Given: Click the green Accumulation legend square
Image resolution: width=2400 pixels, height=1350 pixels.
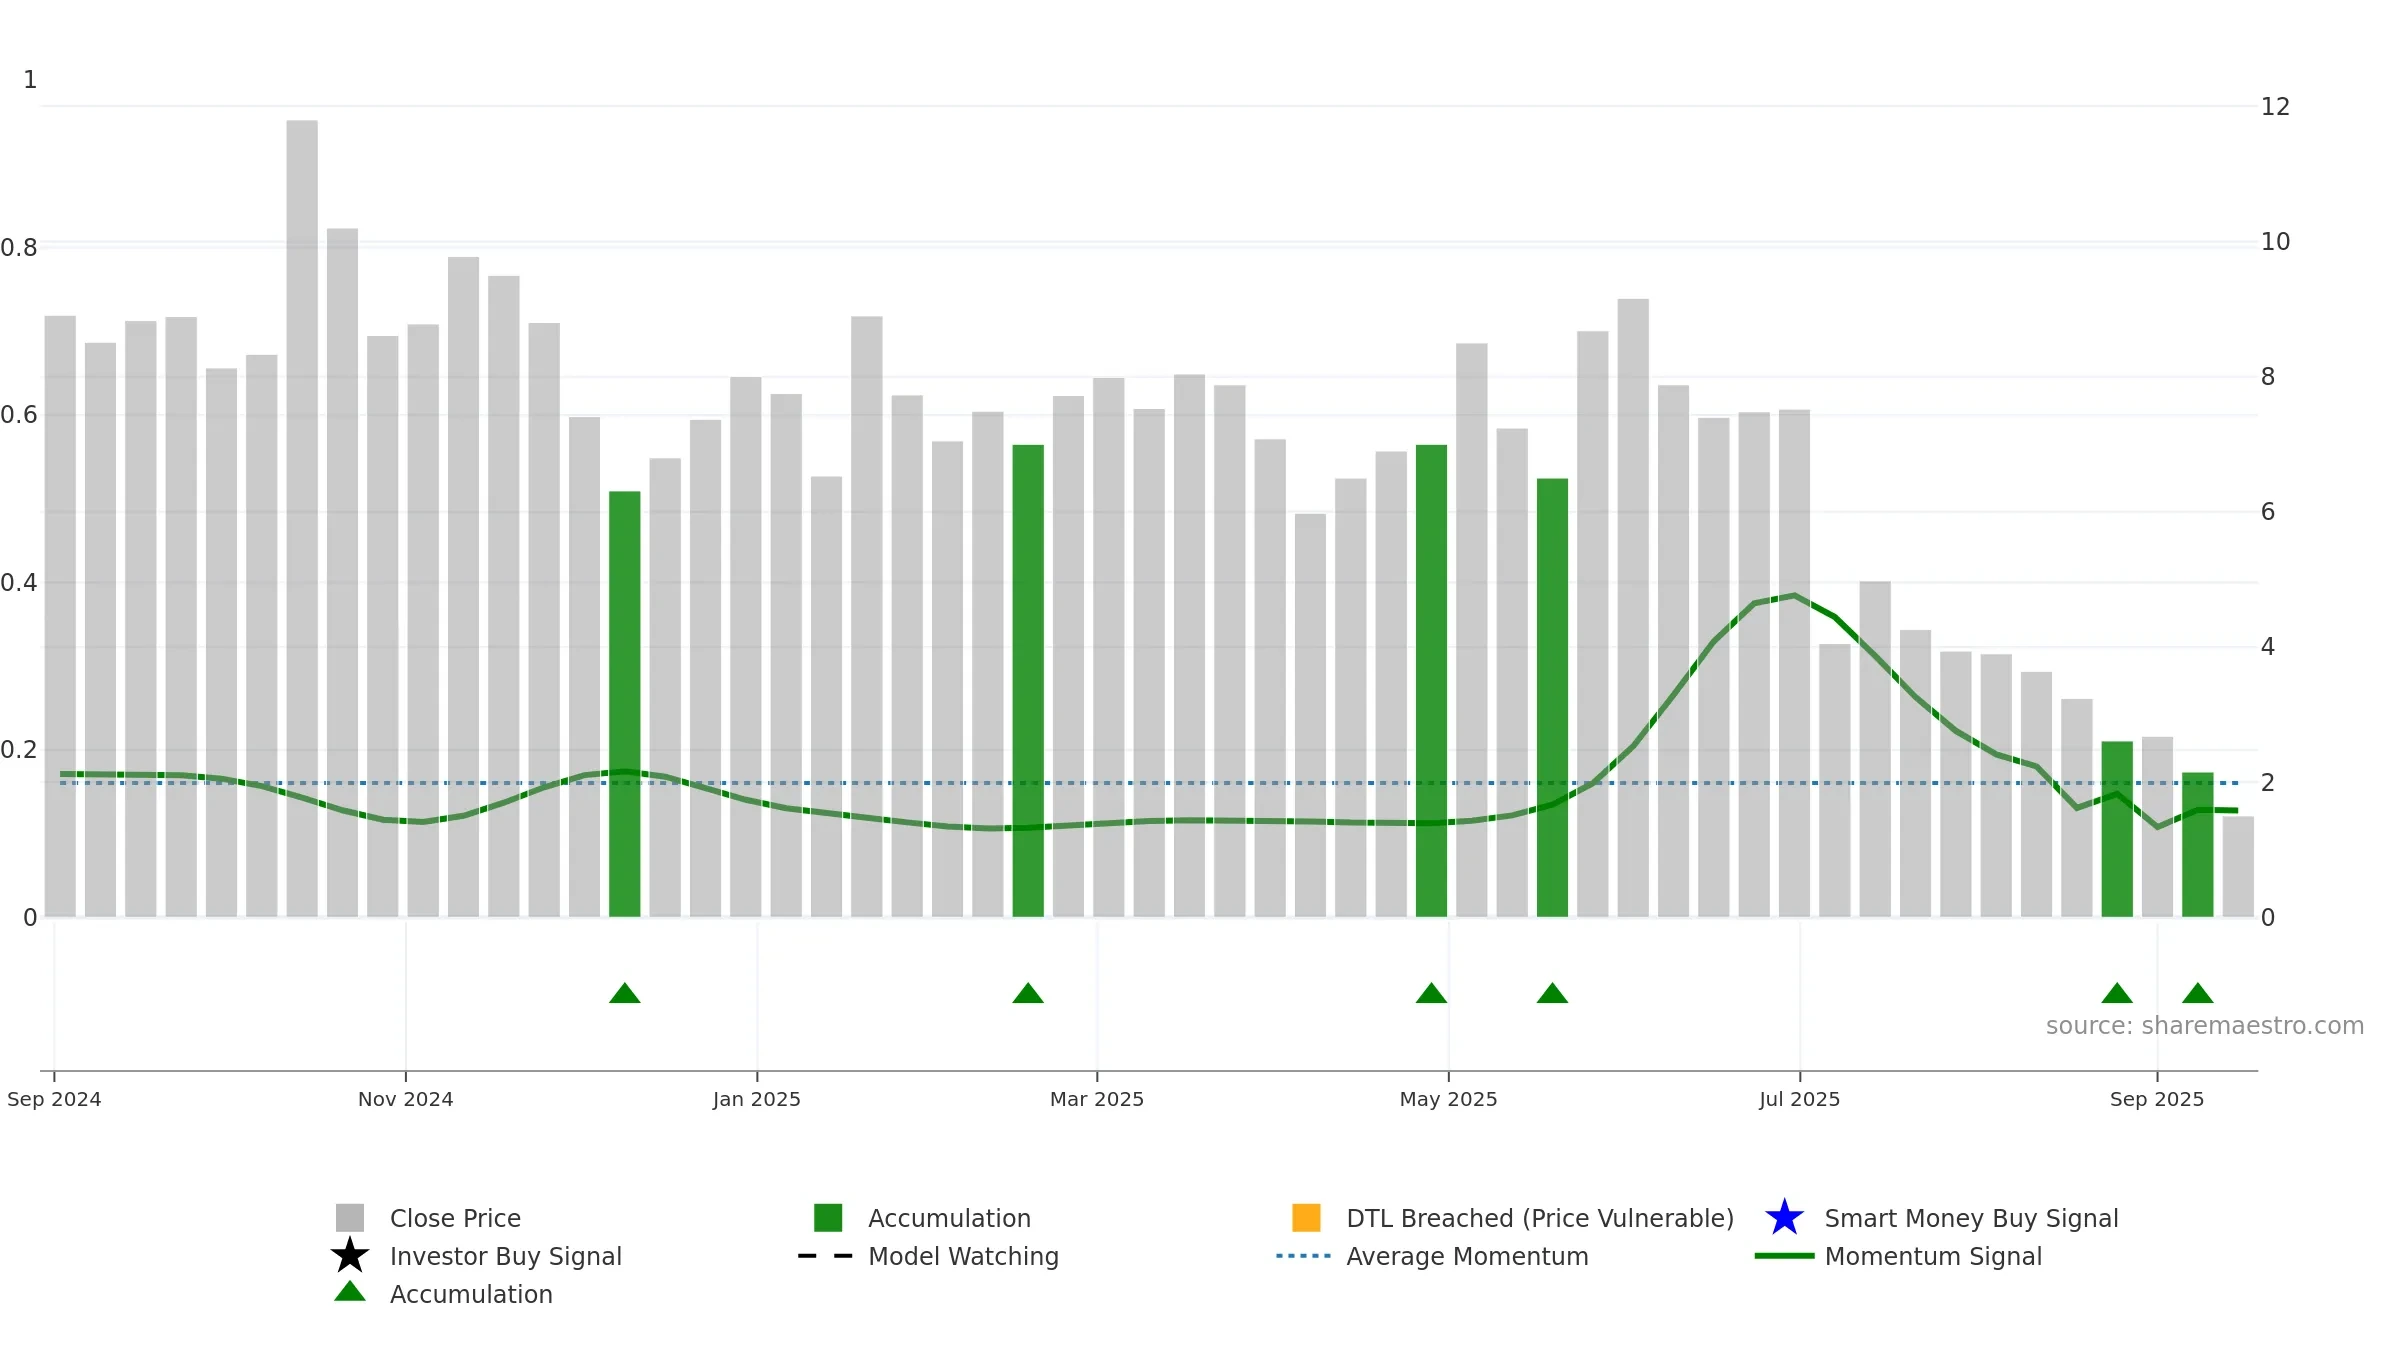Looking at the screenshot, I should point(828,1218).
